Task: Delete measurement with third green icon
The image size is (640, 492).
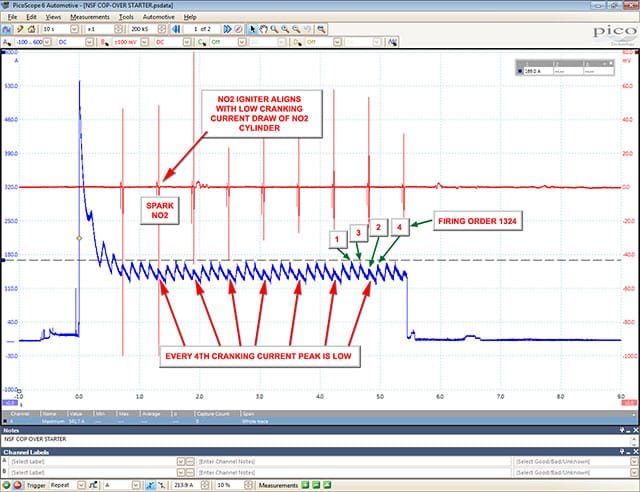Action: 327,485
